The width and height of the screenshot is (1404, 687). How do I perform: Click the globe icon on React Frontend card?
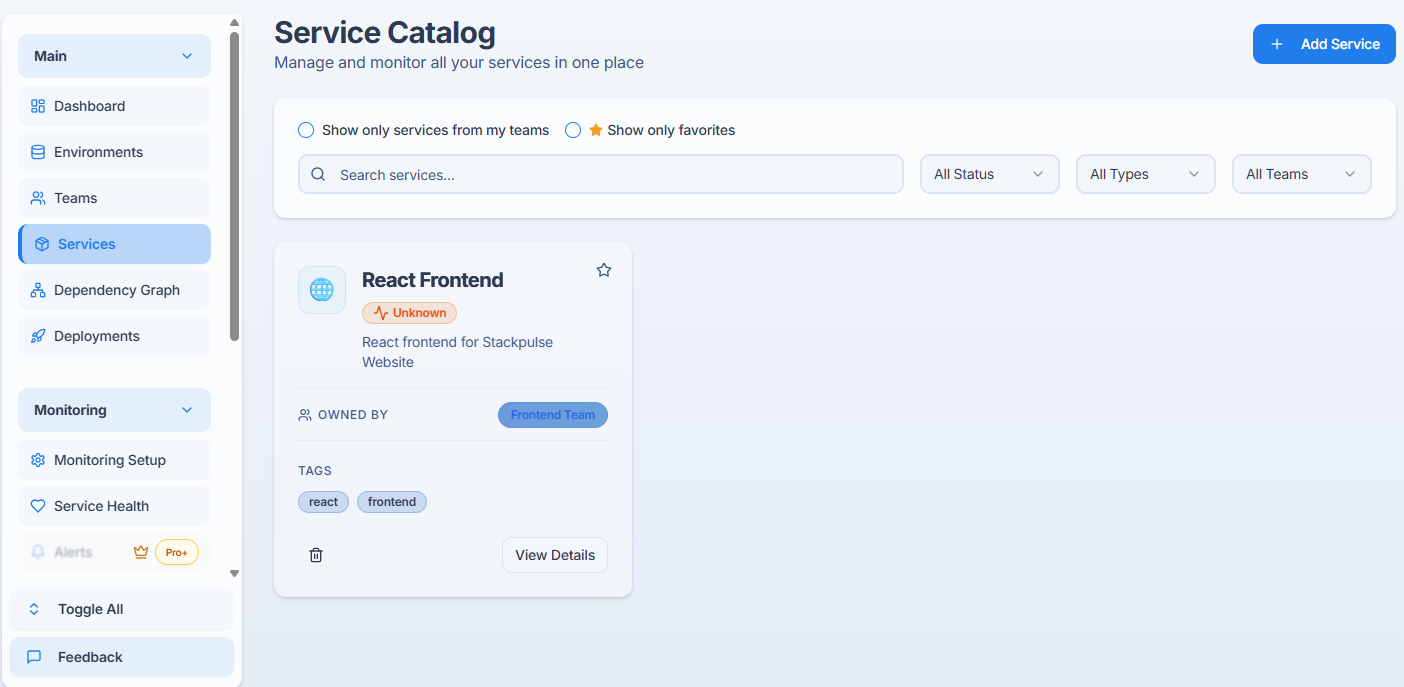pos(322,290)
